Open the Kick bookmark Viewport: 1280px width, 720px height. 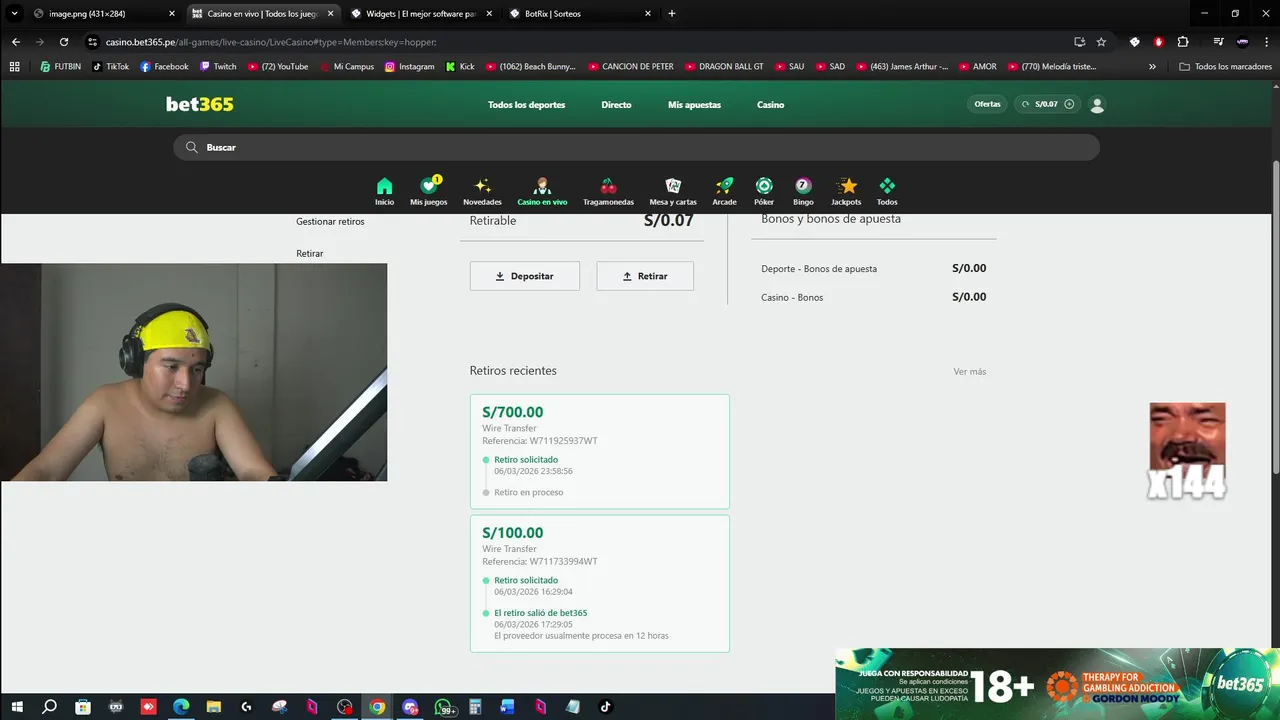460,67
